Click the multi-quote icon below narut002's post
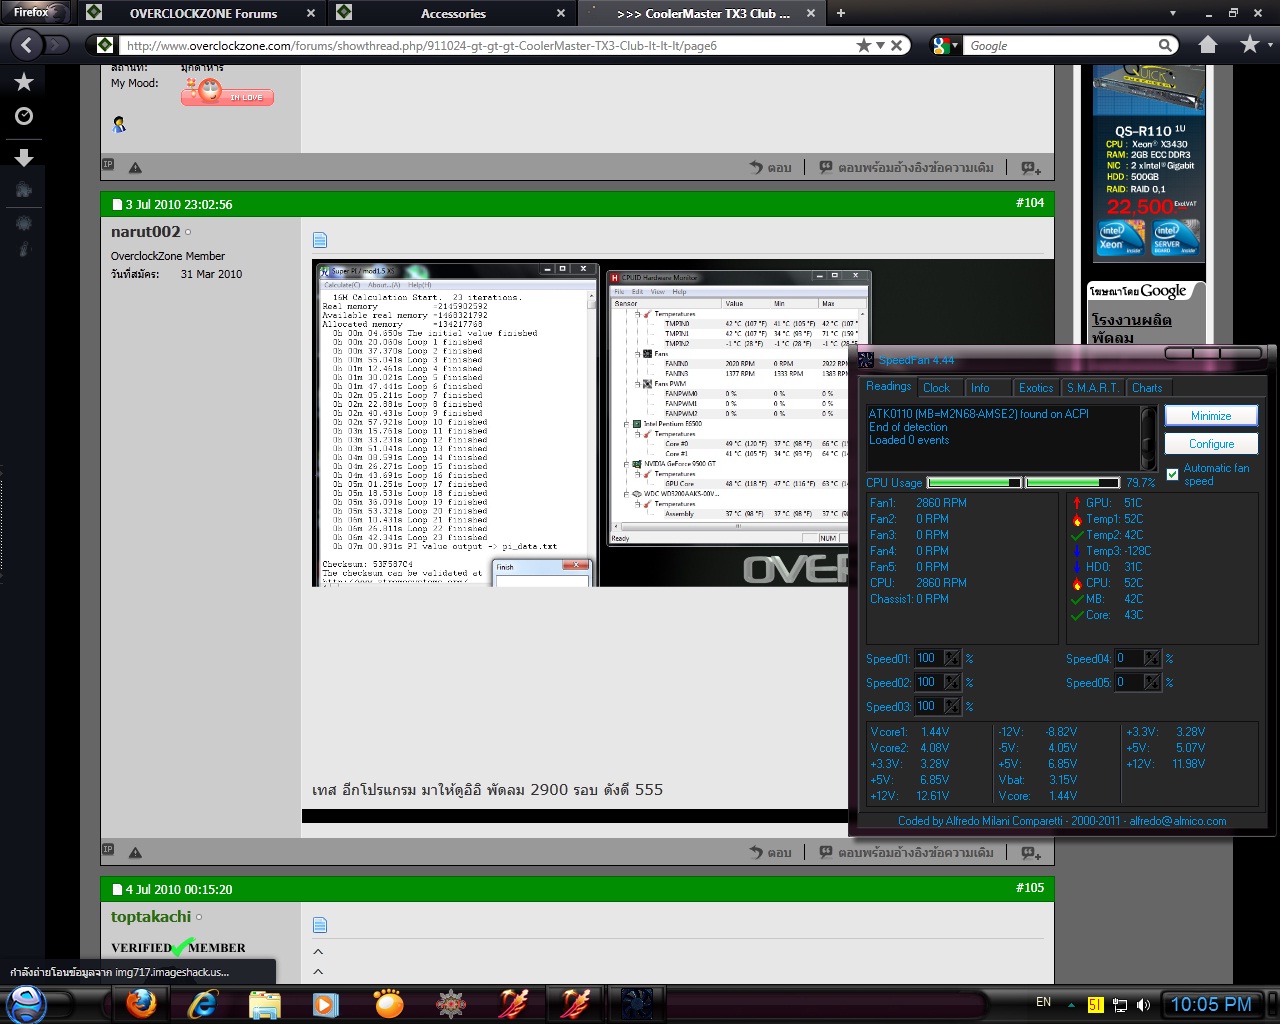This screenshot has height=1024, width=1280. pos(1031,853)
